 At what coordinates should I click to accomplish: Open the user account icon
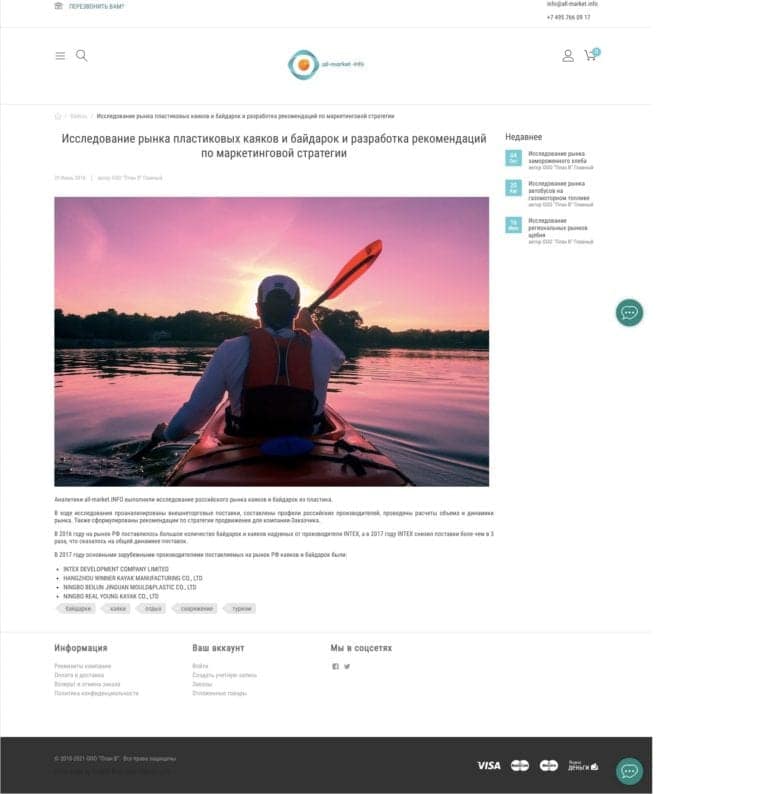point(568,56)
